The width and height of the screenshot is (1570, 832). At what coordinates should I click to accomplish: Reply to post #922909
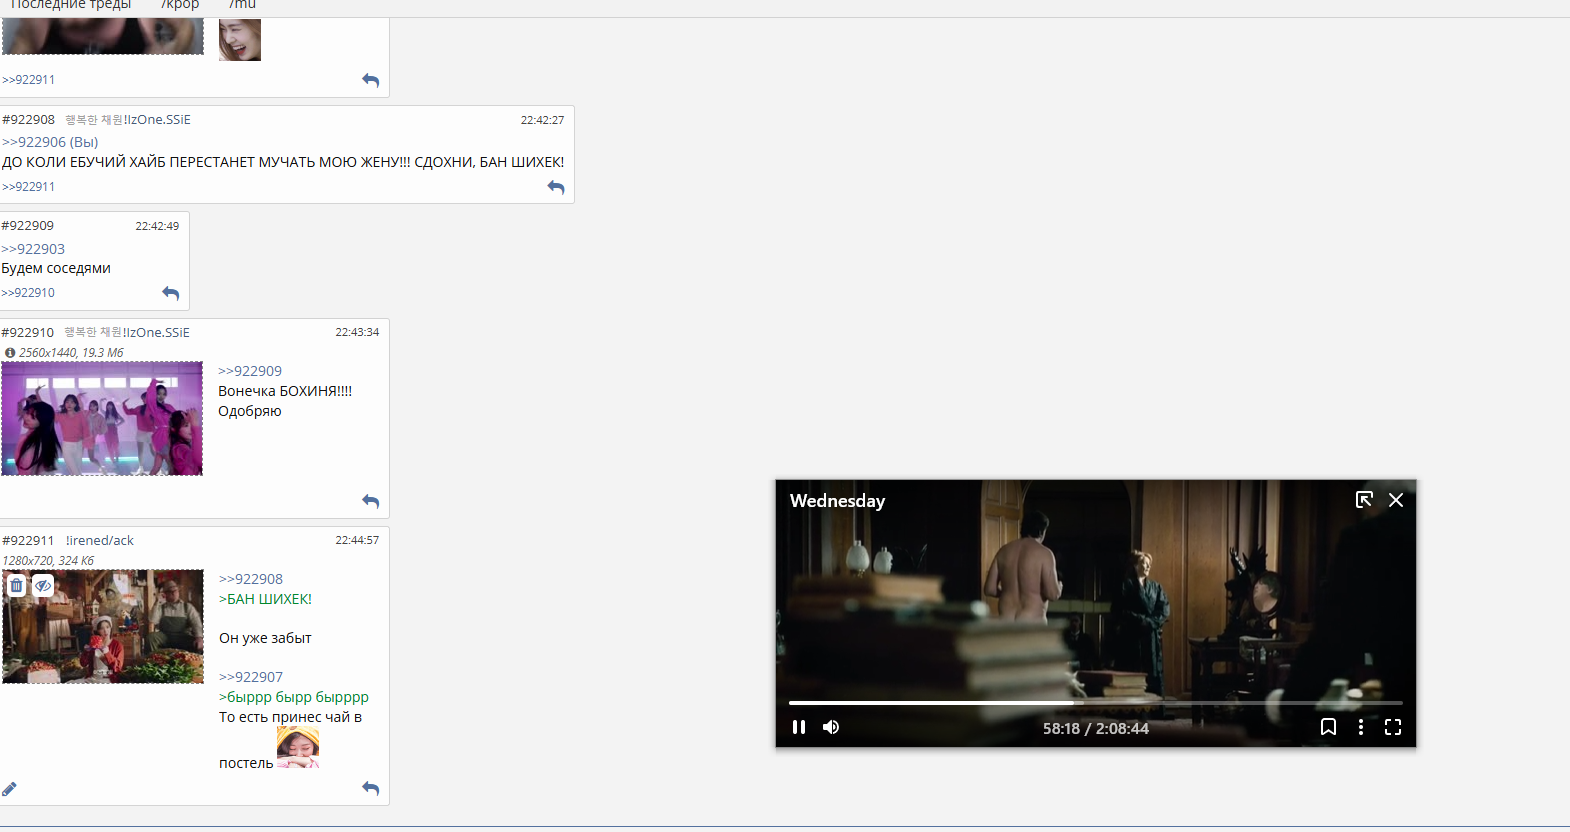[170, 293]
